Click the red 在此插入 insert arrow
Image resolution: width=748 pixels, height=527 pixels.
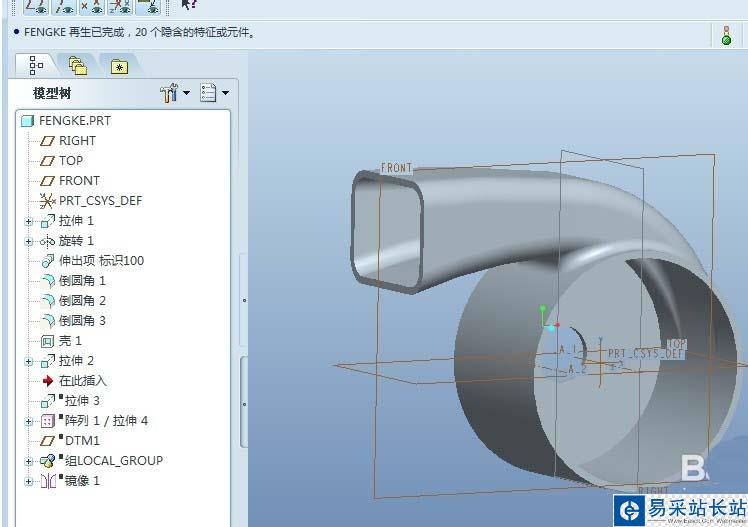click(48, 381)
